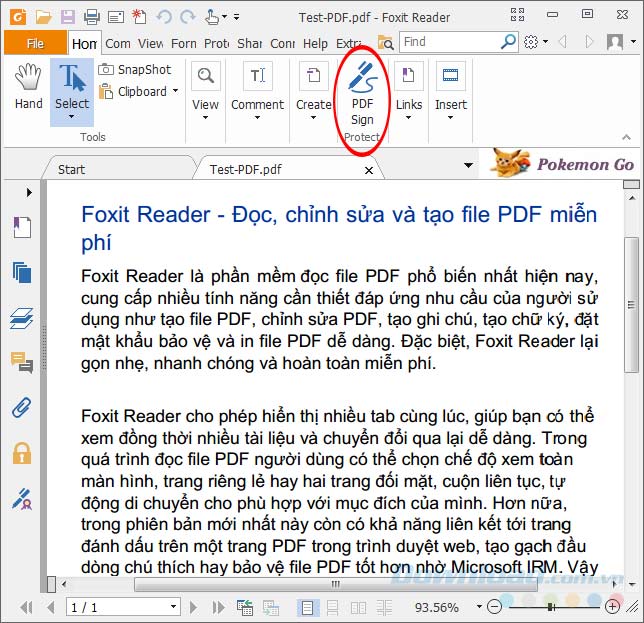This screenshot has height=623, width=644.
Task: Open the Links ribbon group
Action: click(x=409, y=91)
